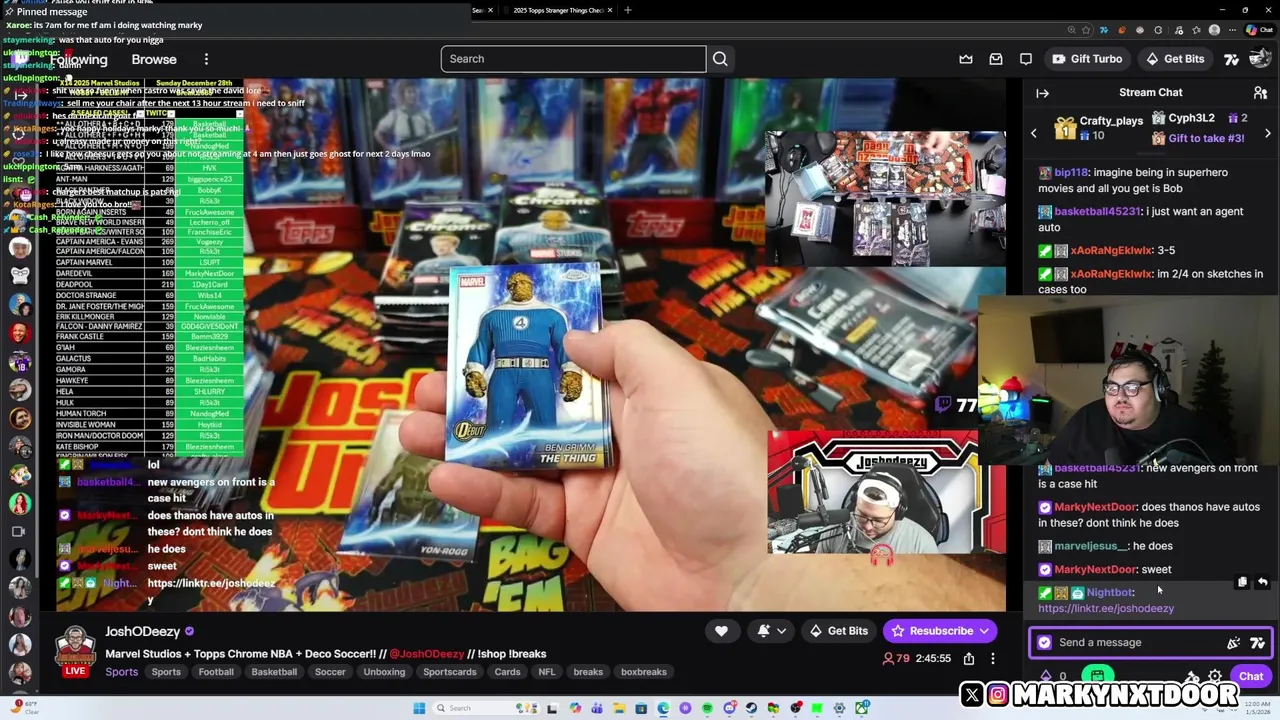
Task: Click Get Bits below the video
Action: pyautogui.click(x=838, y=631)
